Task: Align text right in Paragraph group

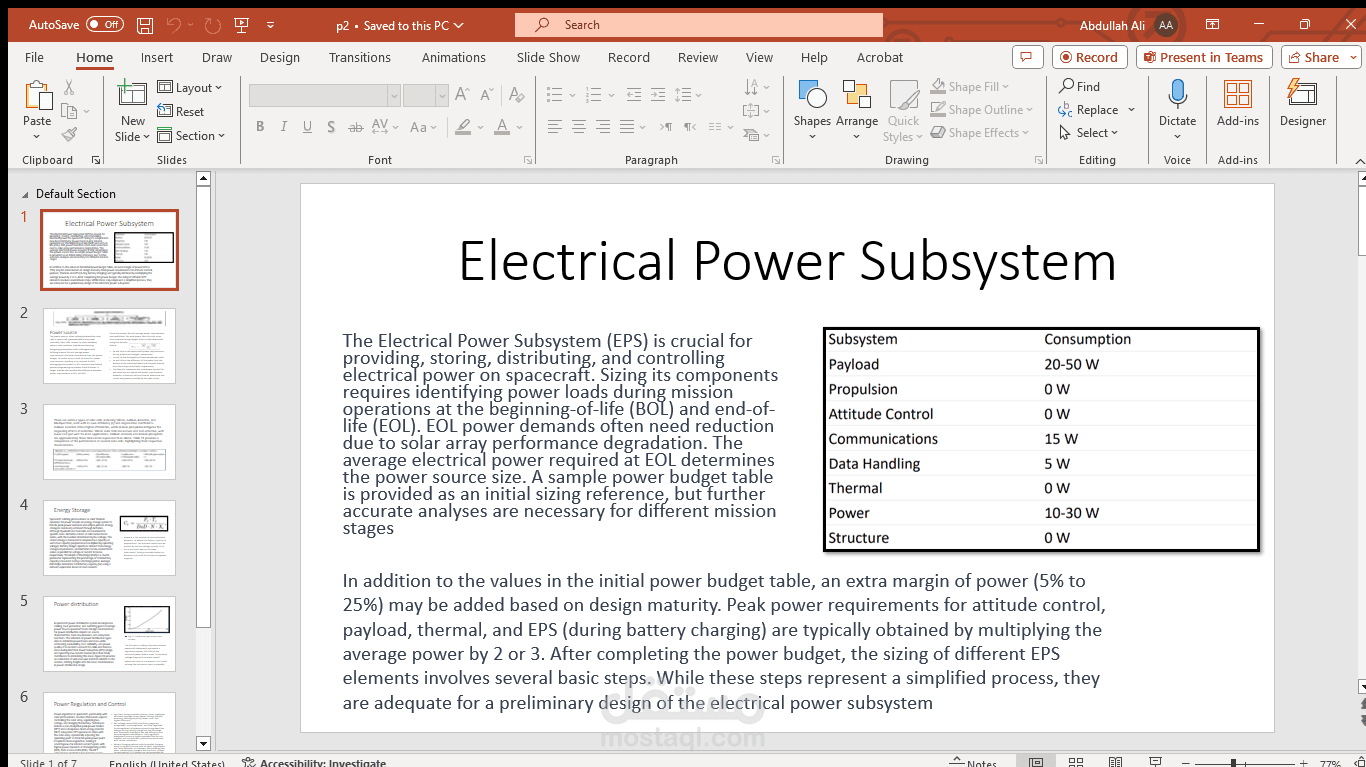Action: pyautogui.click(x=603, y=127)
